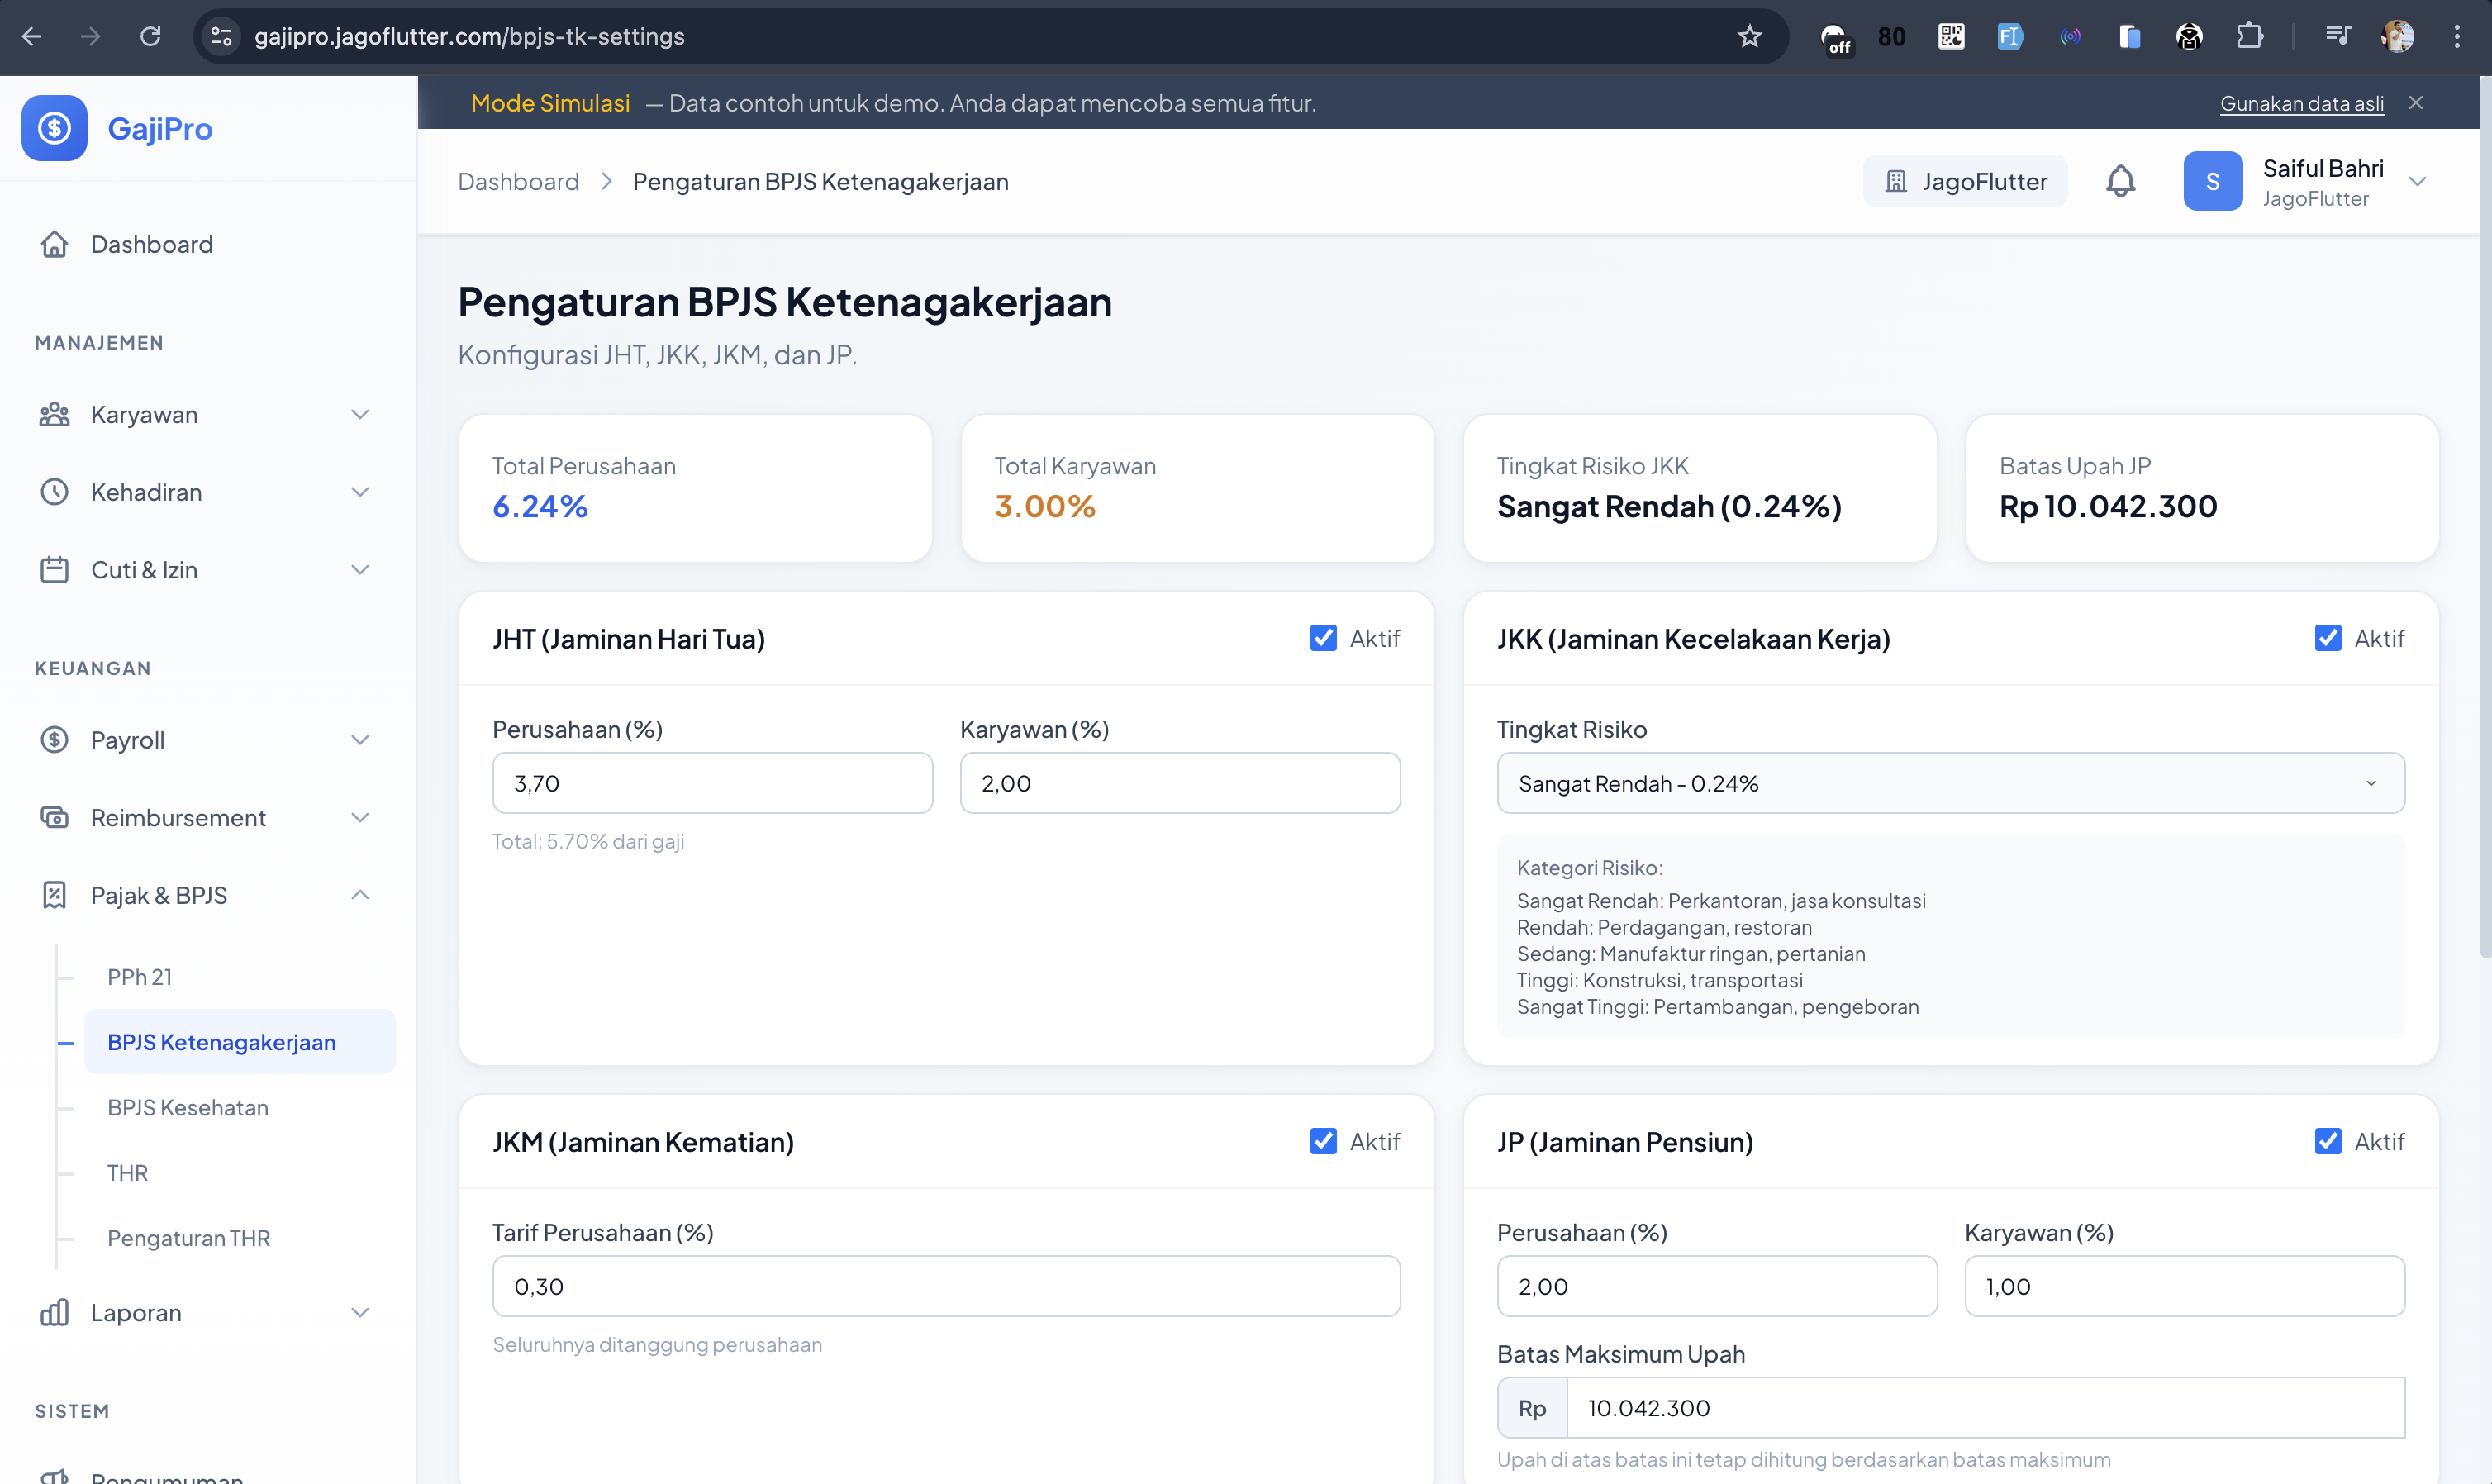The image size is (2492, 1484).
Task: Dismiss the Mode Simulasi banner
Action: [2415, 103]
